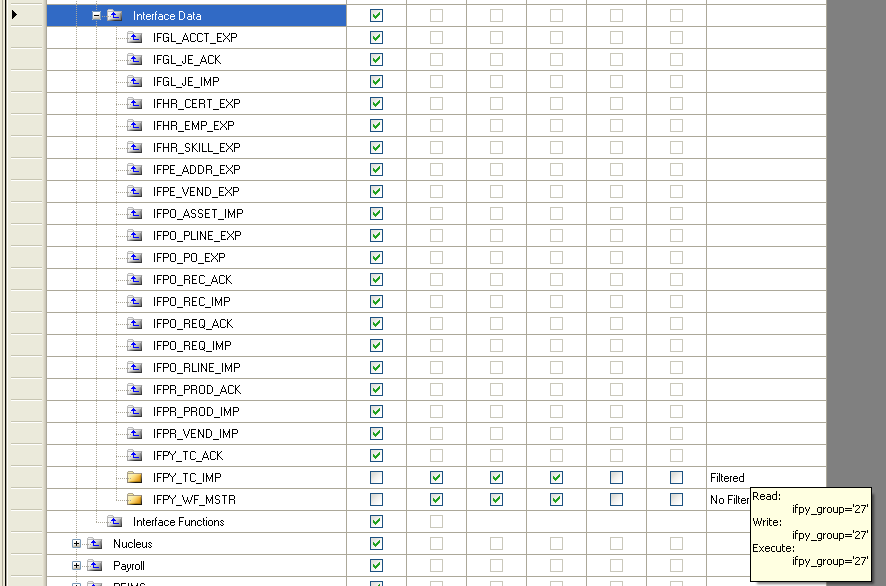Click the Interface Data node icon
The height and width of the screenshot is (586, 886).
click(x=115, y=15)
